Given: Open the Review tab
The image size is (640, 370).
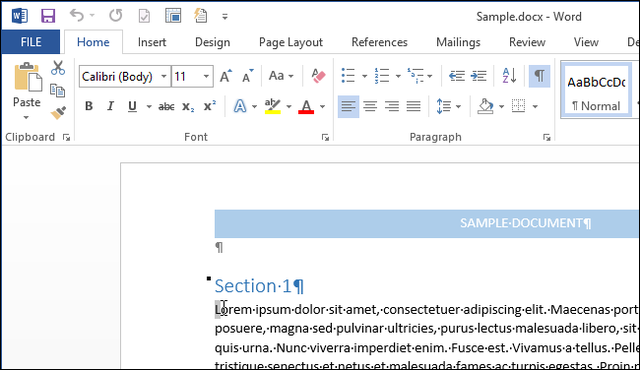Looking at the screenshot, I should pyautogui.click(x=527, y=42).
